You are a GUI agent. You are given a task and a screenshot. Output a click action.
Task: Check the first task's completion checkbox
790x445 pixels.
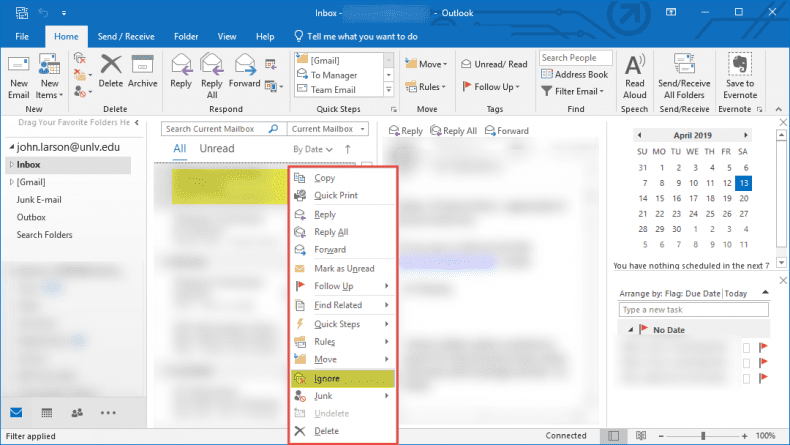(746, 347)
